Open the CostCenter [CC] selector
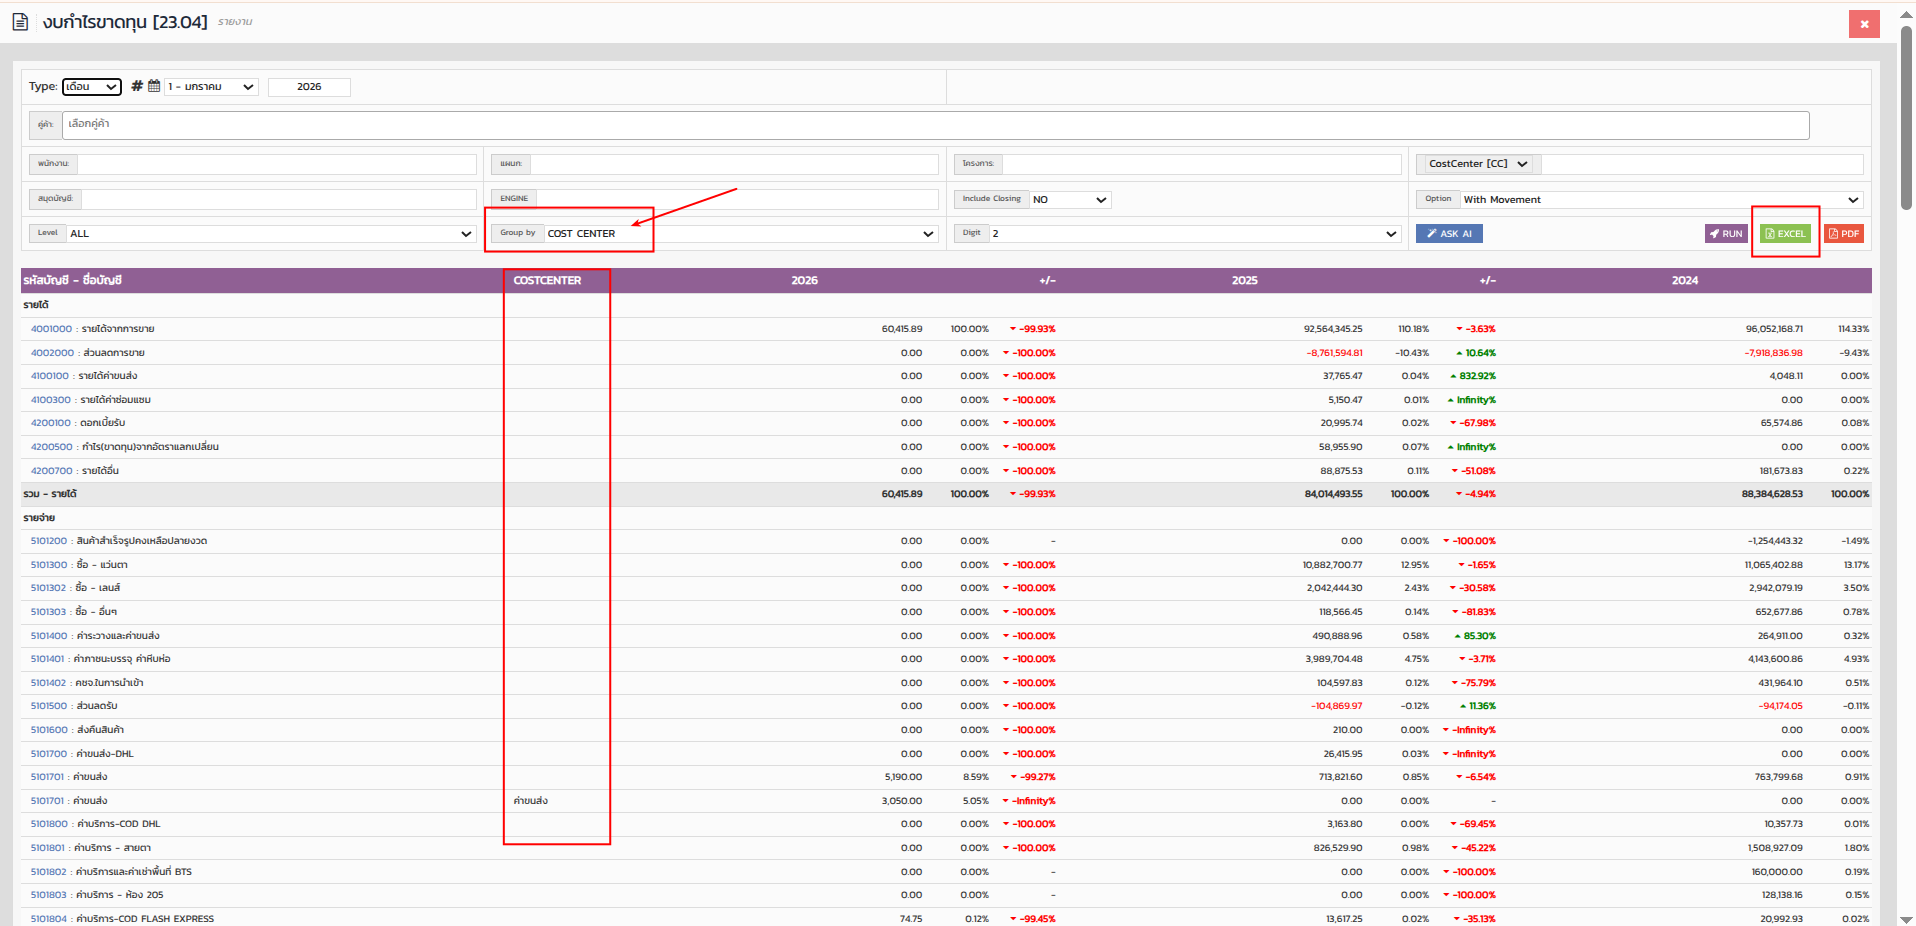 click(x=1478, y=164)
